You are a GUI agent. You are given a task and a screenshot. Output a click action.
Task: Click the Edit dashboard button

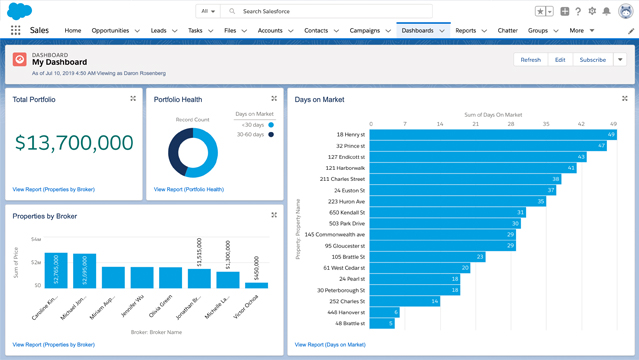560,60
